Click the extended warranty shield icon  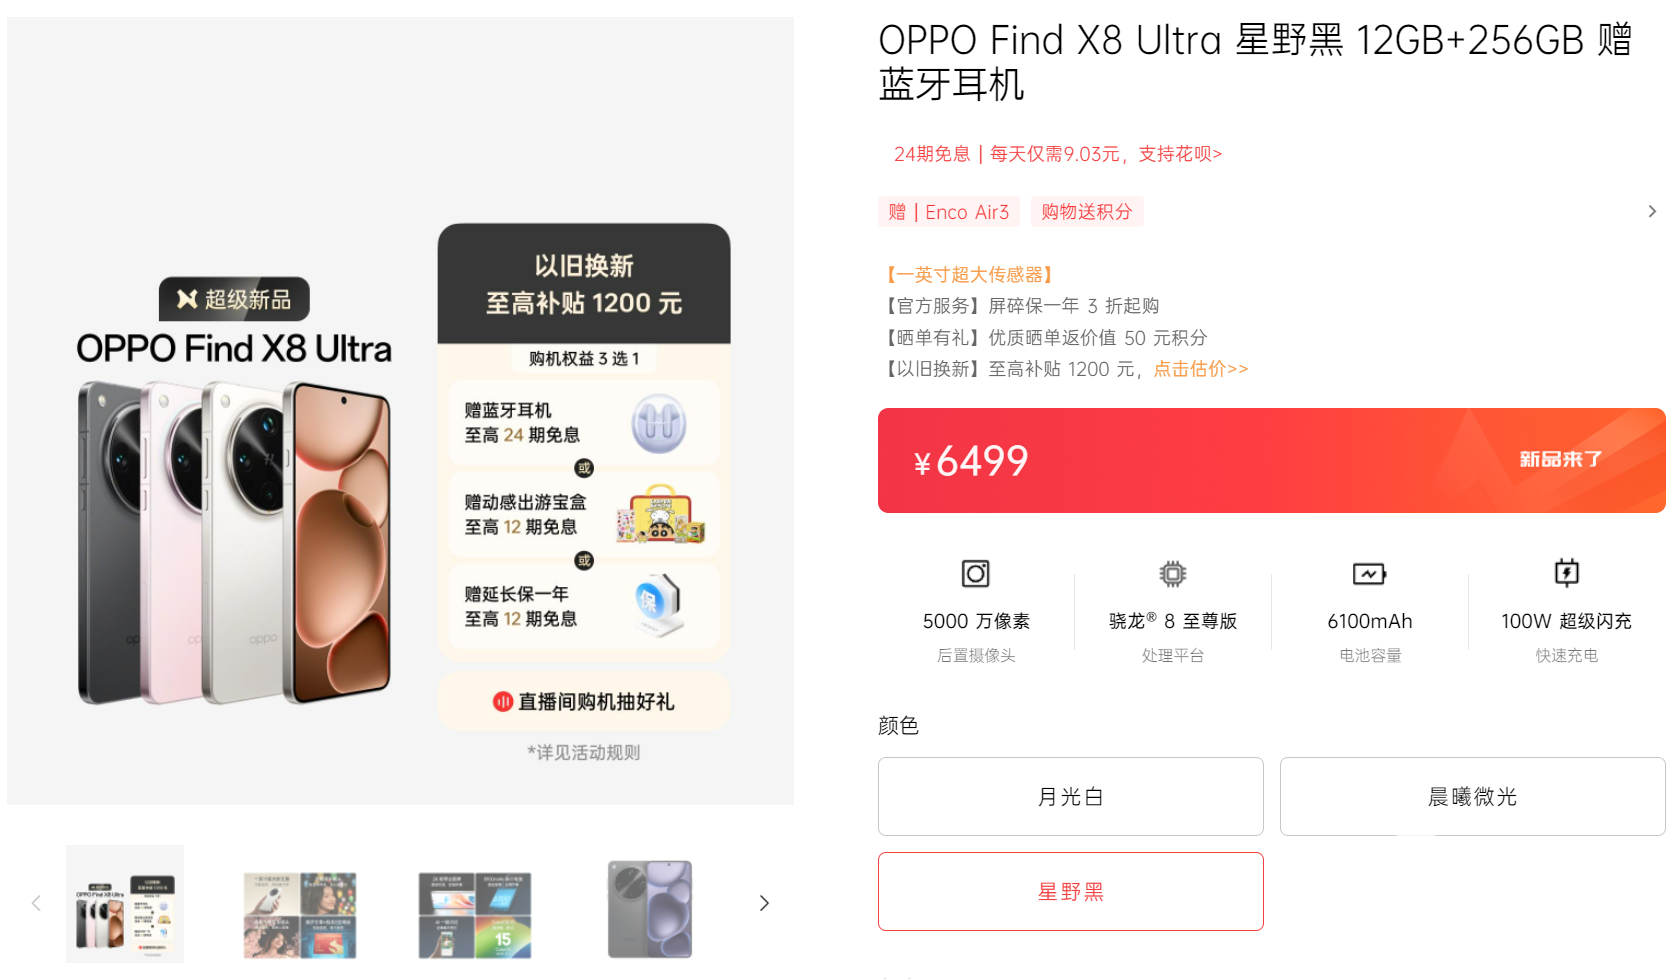[x=656, y=605]
